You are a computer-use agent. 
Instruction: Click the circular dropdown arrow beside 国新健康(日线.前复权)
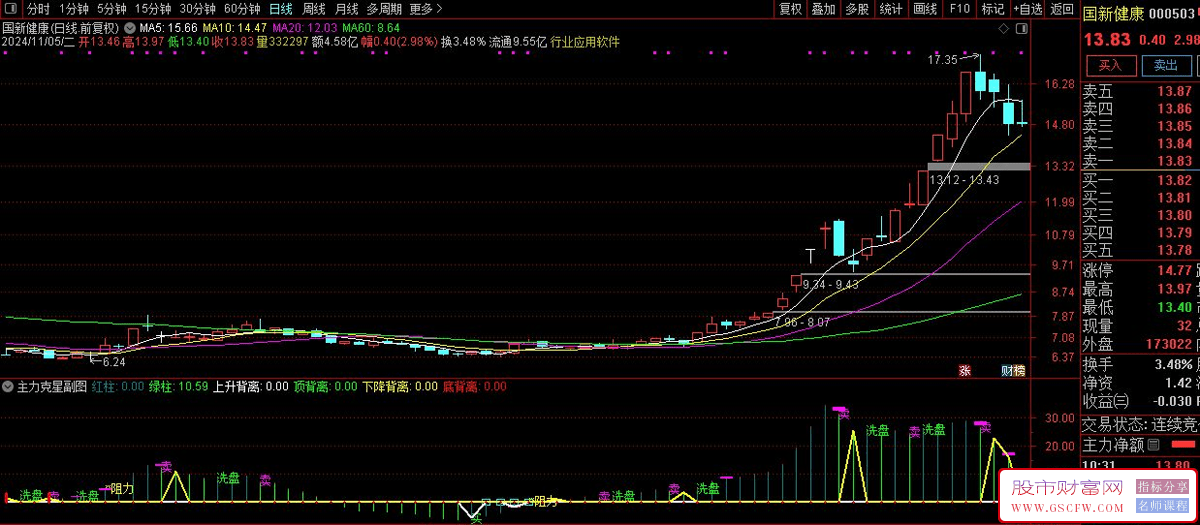pos(128,28)
